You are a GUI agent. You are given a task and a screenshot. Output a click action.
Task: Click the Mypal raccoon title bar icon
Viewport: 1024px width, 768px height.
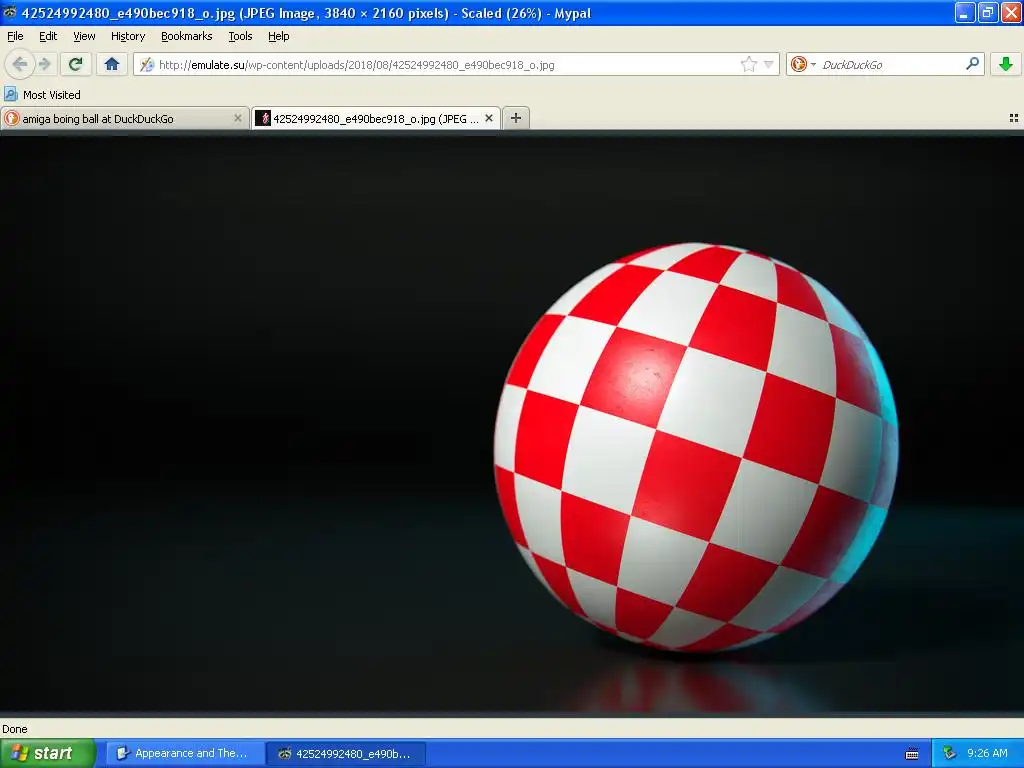(x=10, y=12)
